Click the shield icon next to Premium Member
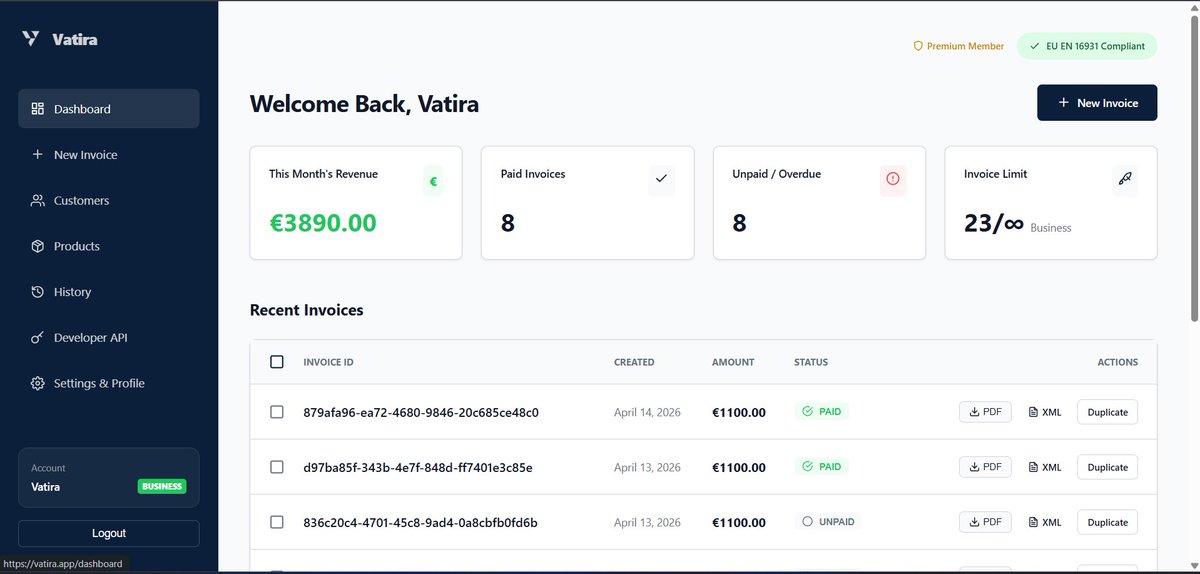 point(917,46)
